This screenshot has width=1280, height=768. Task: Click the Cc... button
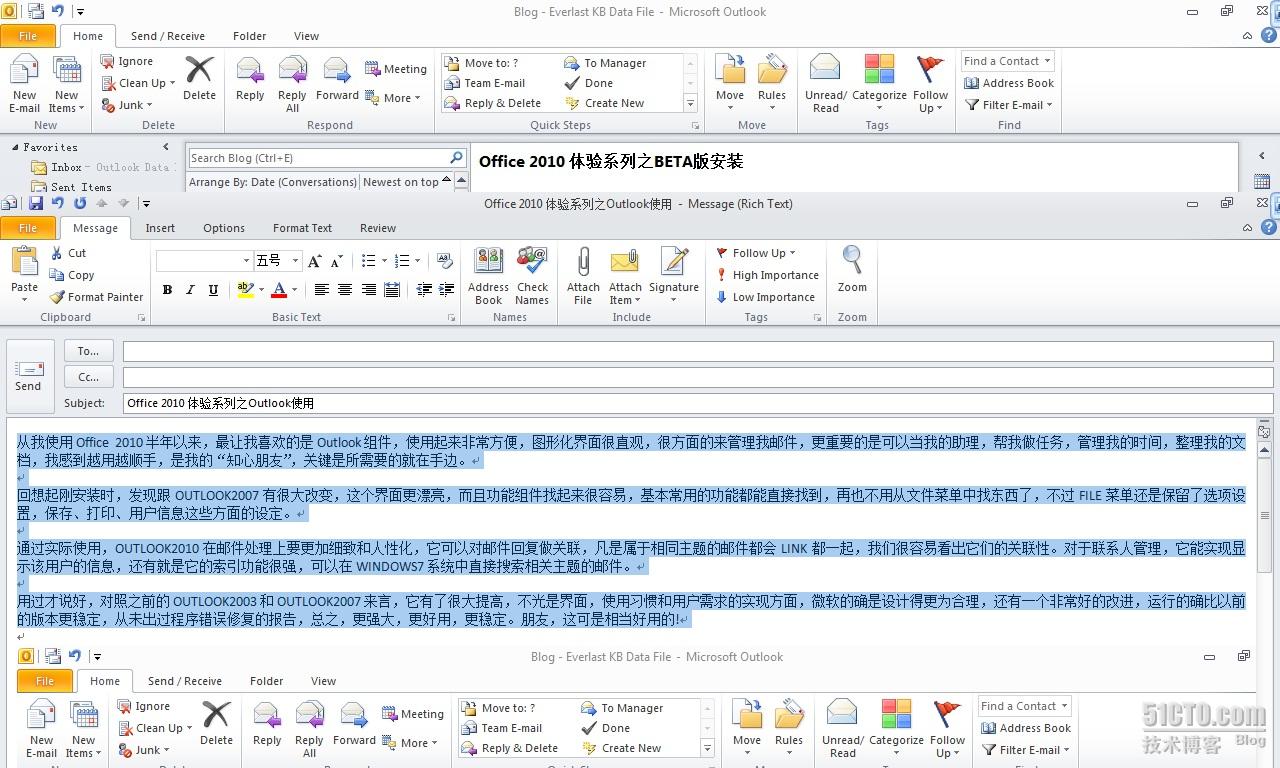click(88, 377)
